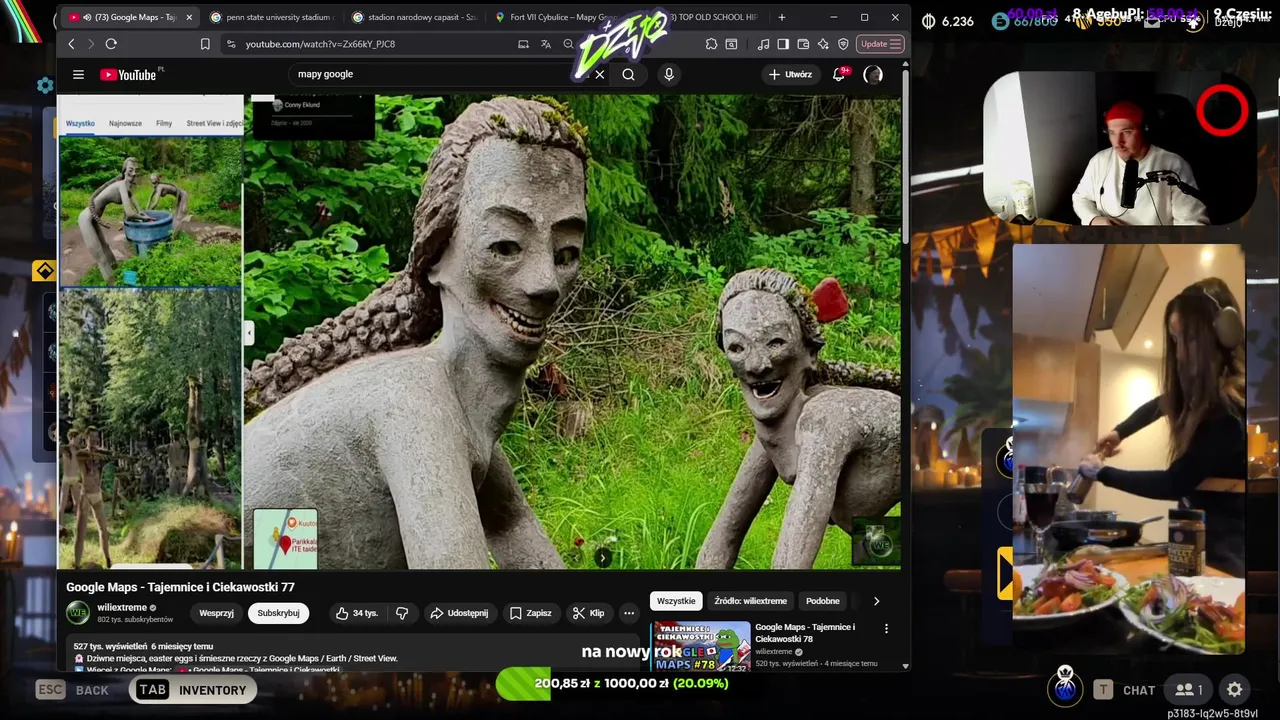
Task: Go to YouTube home via the logo
Action: click(x=128, y=74)
